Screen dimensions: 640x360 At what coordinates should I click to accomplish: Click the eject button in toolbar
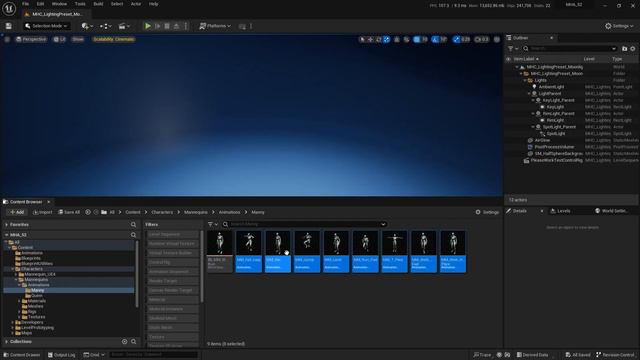[x=176, y=26]
